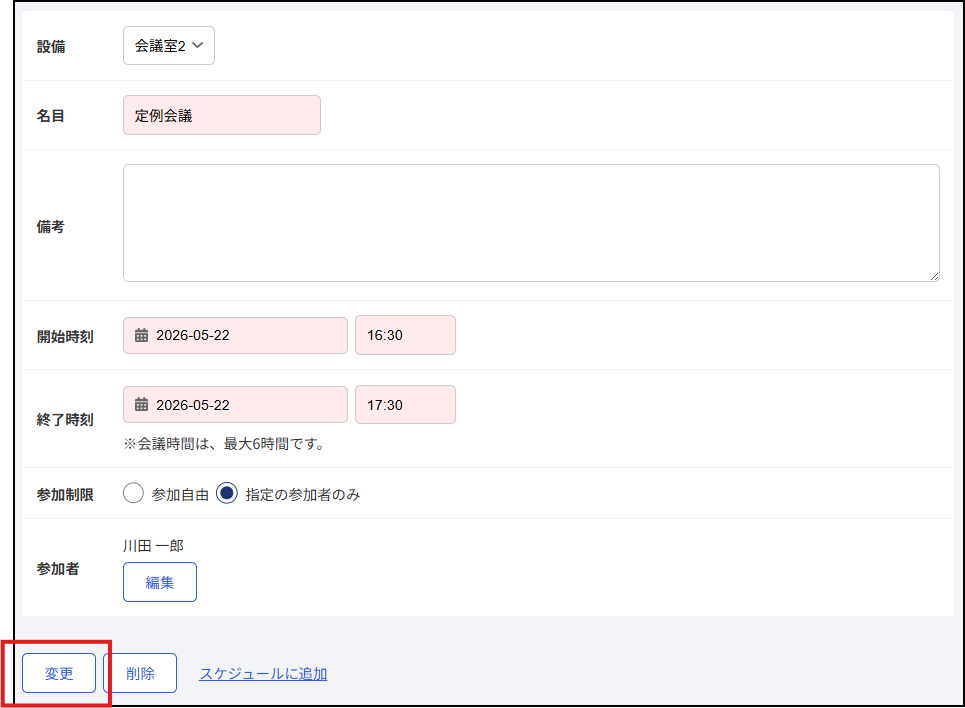The width and height of the screenshot is (965, 708).
Task: Select the start time field 16:30
Action: pyautogui.click(x=405, y=335)
